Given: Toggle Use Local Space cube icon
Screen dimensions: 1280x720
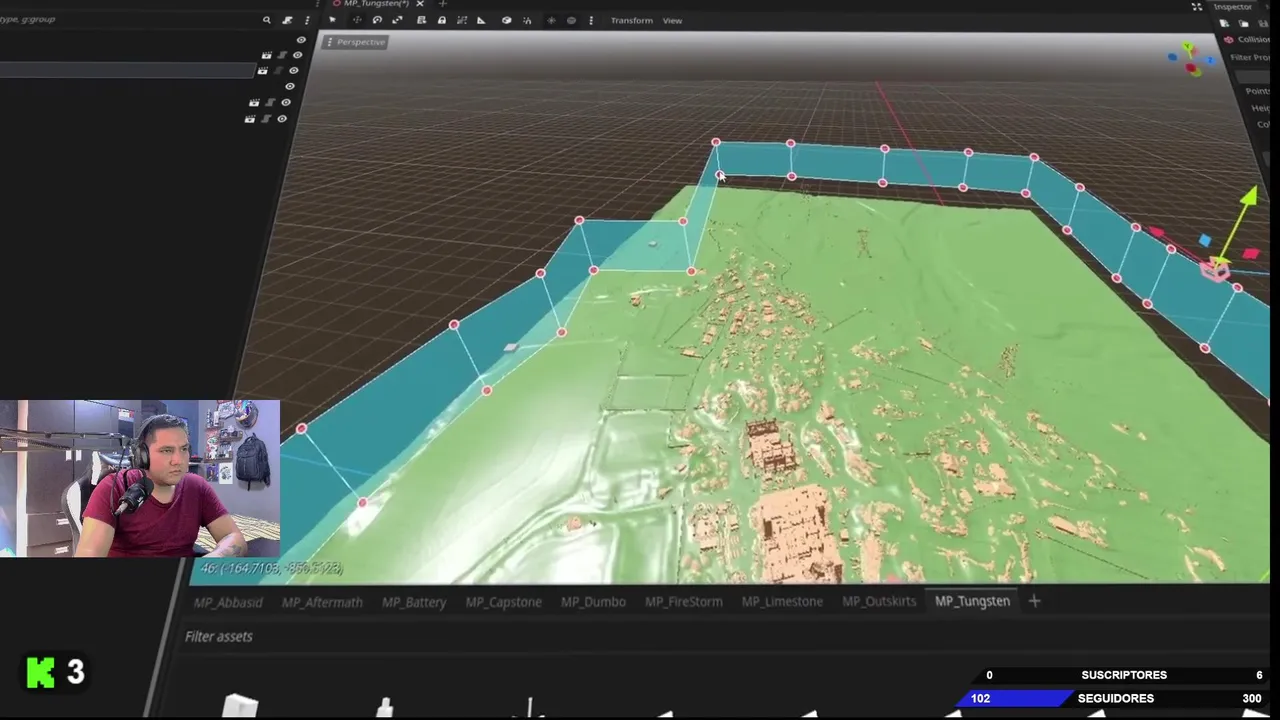Looking at the screenshot, I should point(507,20).
